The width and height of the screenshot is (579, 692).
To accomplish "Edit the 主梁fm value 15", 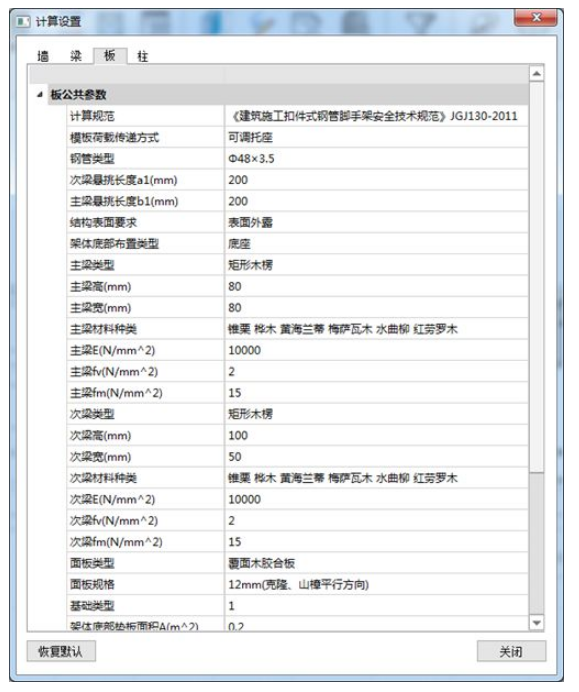I will click(376, 393).
